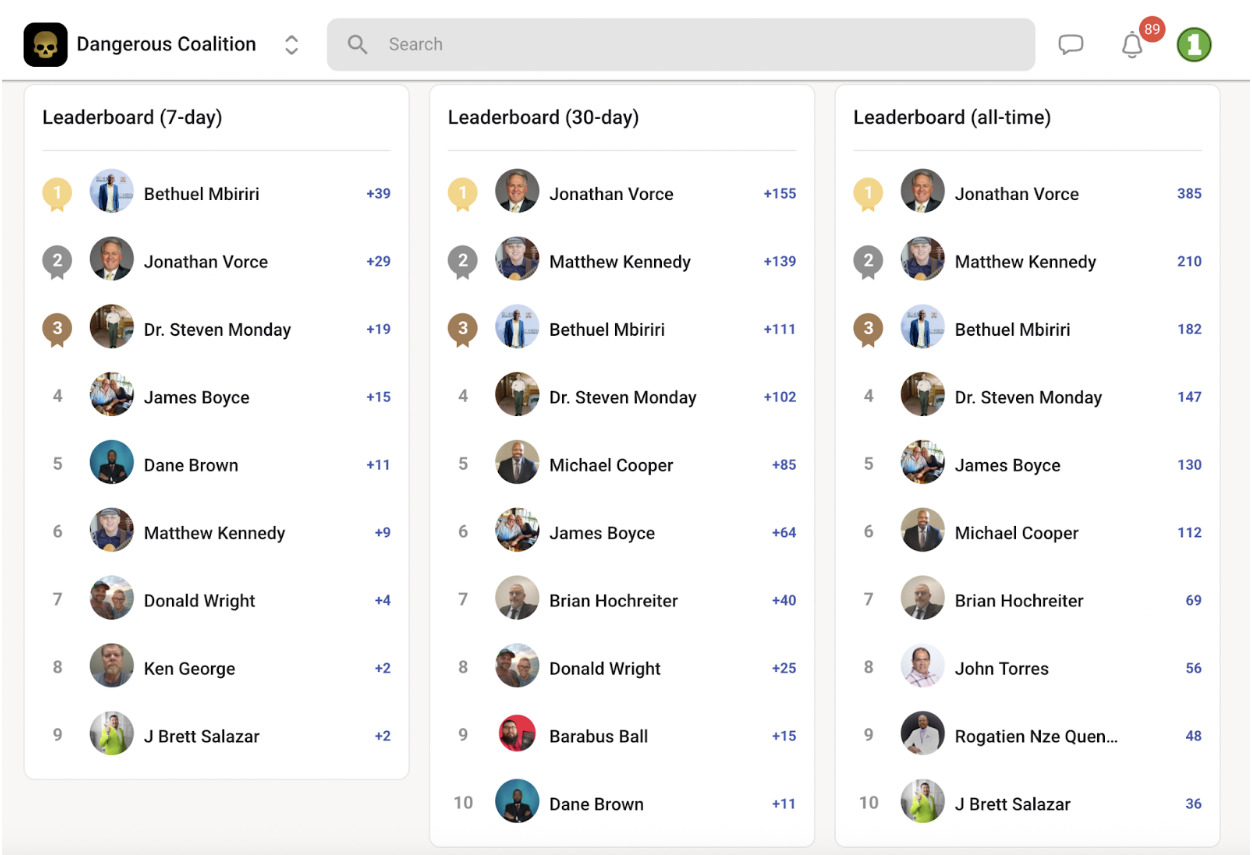Click the magnifying glass search icon
The image size is (1252, 855).
(x=357, y=45)
